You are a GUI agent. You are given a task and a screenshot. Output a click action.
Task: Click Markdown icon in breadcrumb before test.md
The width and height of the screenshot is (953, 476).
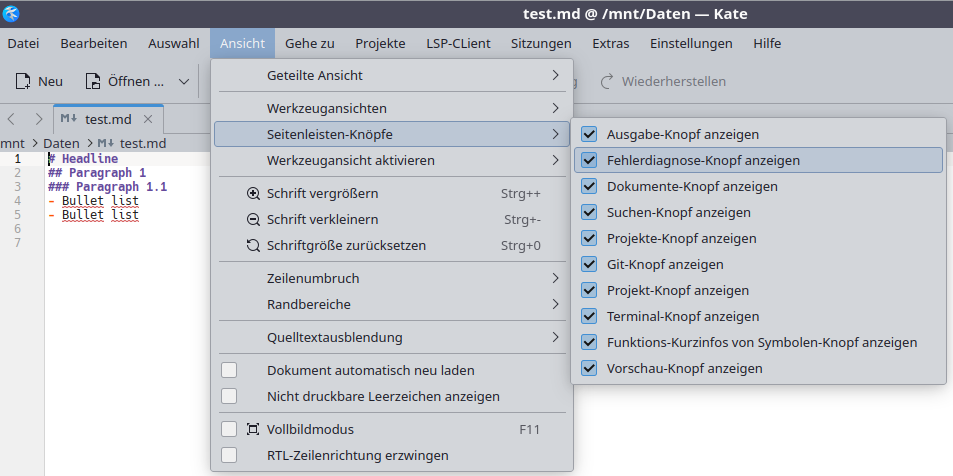click(x=106, y=143)
